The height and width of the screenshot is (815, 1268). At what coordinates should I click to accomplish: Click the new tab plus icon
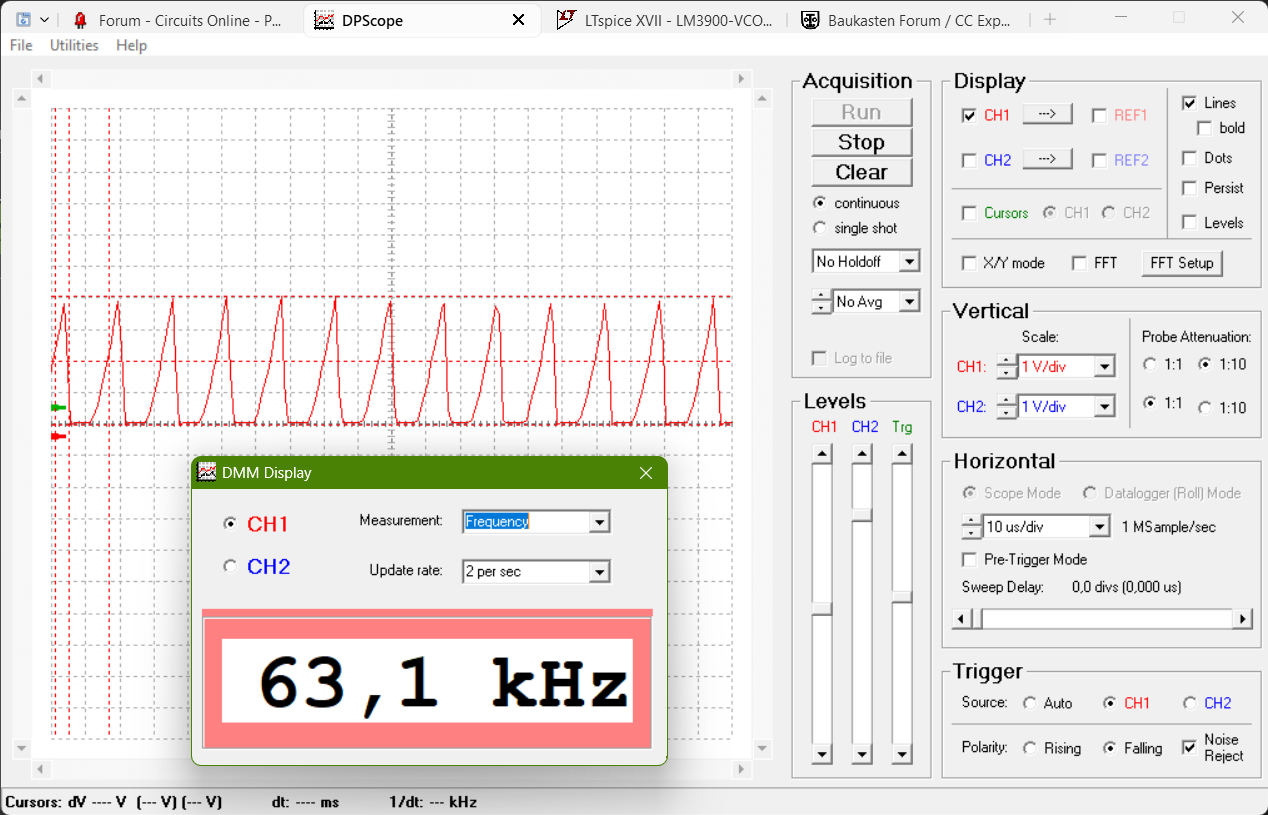pyautogui.click(x=1049, y=19)
